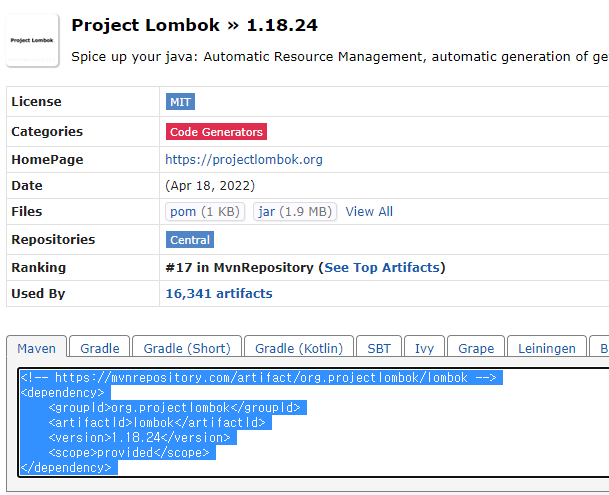
Task: Click the <version>1.18.24</version> line
Action: [139, 438]
